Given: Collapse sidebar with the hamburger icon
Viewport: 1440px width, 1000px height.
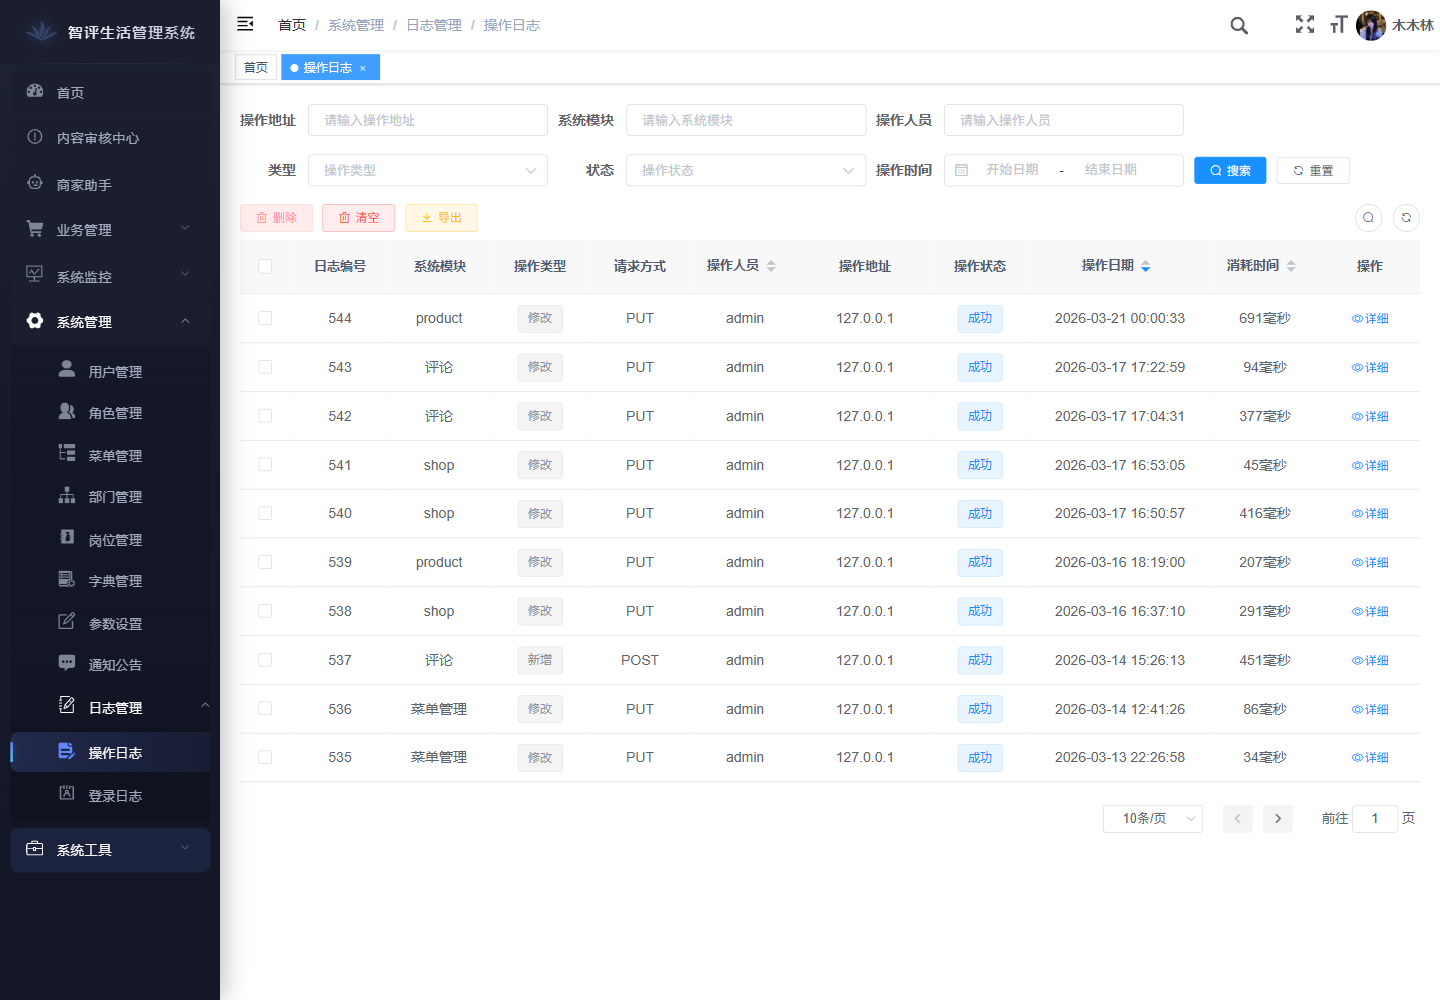Looking at the screenshot, I should [x=245, y=24].
